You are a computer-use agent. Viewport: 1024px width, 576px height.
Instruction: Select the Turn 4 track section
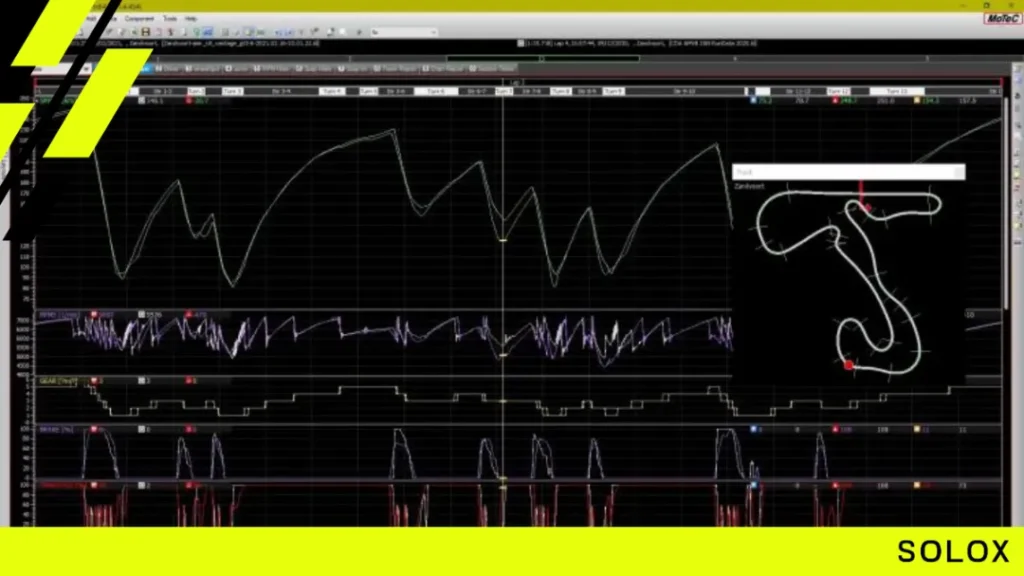[332, 91]
